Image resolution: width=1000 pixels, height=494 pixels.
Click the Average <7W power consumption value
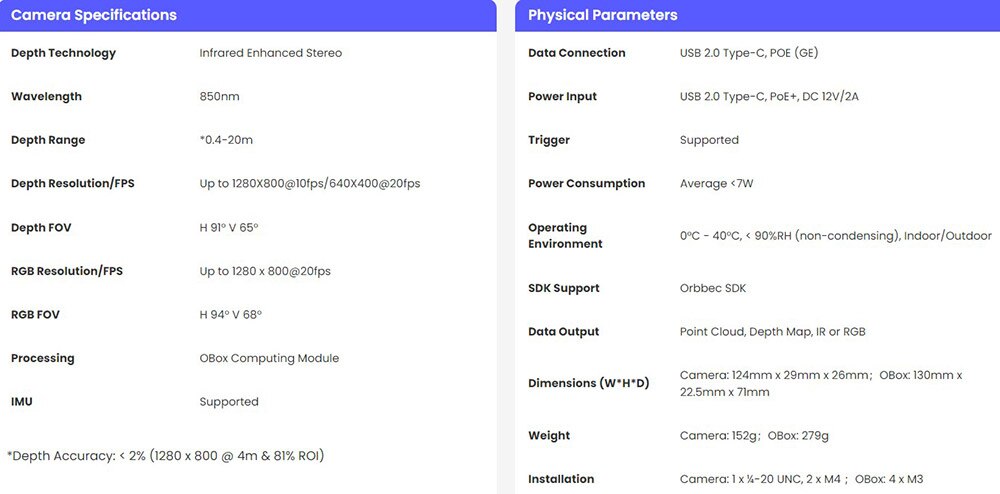(x=717, y=184)
